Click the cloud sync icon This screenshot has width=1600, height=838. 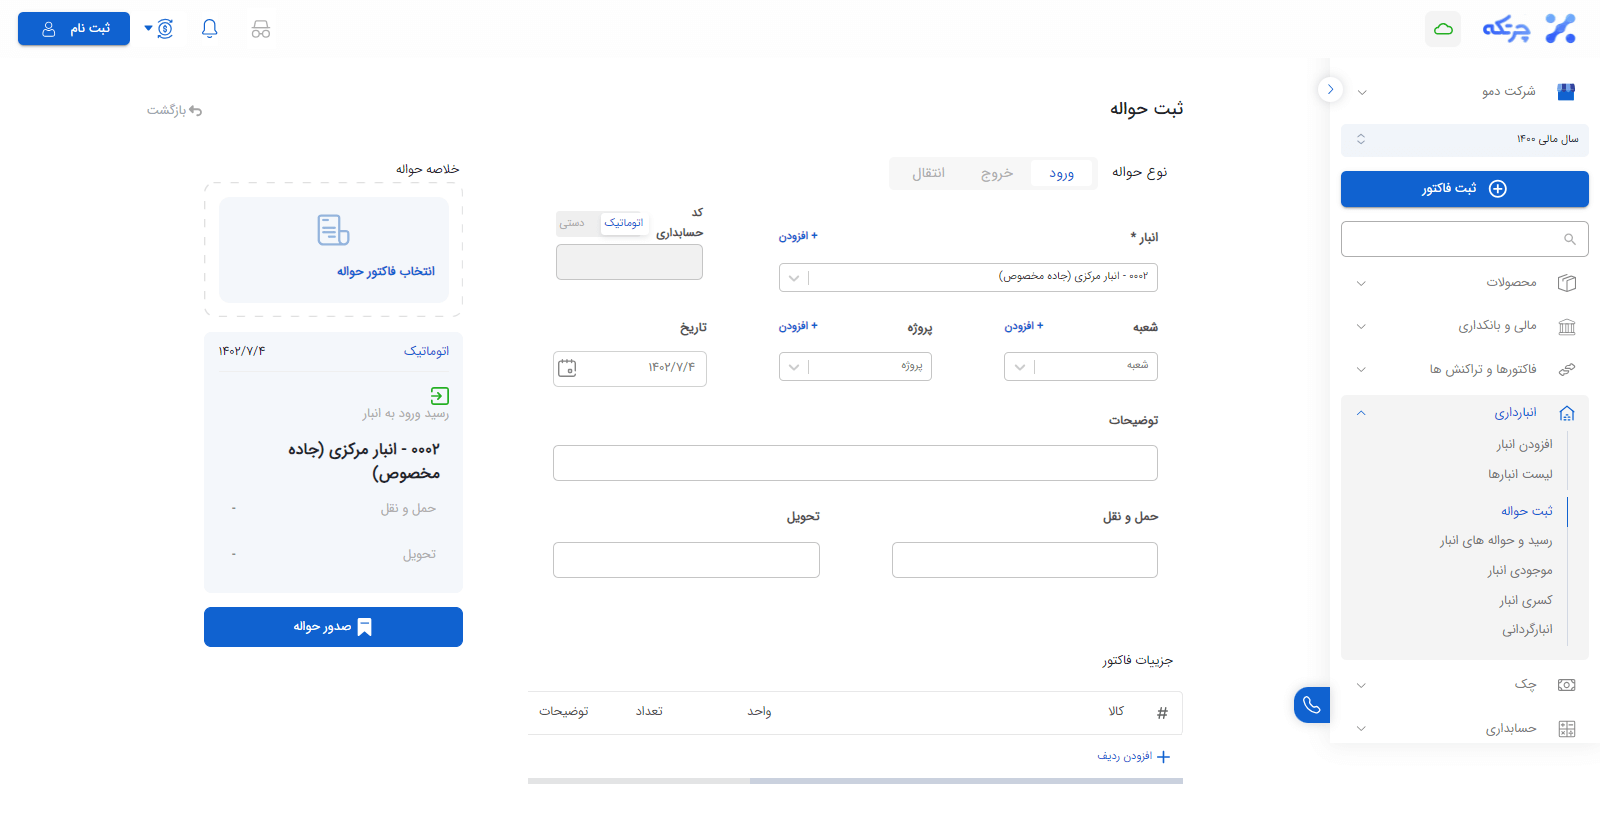[1443, 29]
